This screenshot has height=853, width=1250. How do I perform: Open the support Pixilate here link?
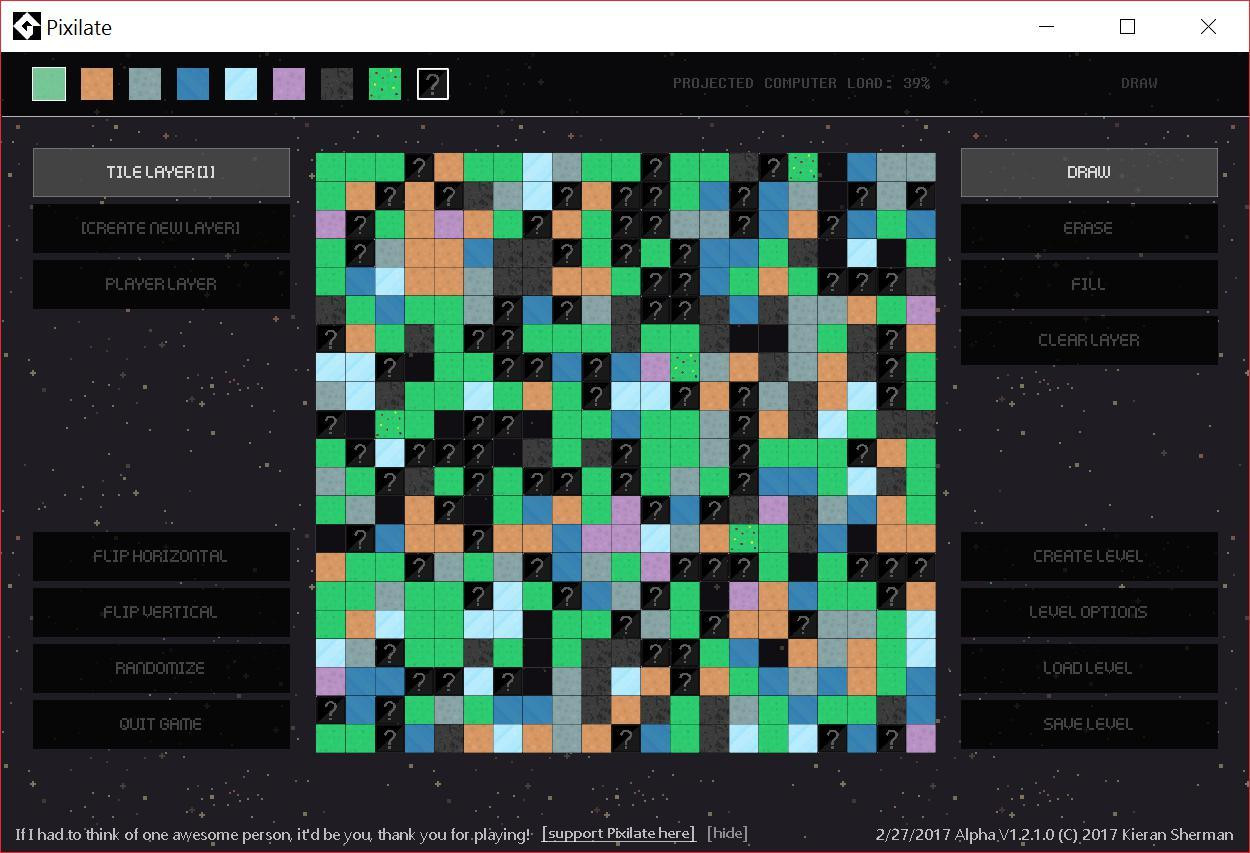[x=618, y=833]
